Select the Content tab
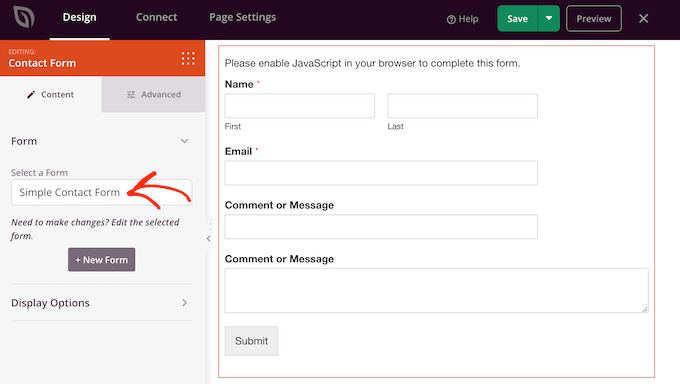The height and width of the screenshot is (384, 680). 51,95
